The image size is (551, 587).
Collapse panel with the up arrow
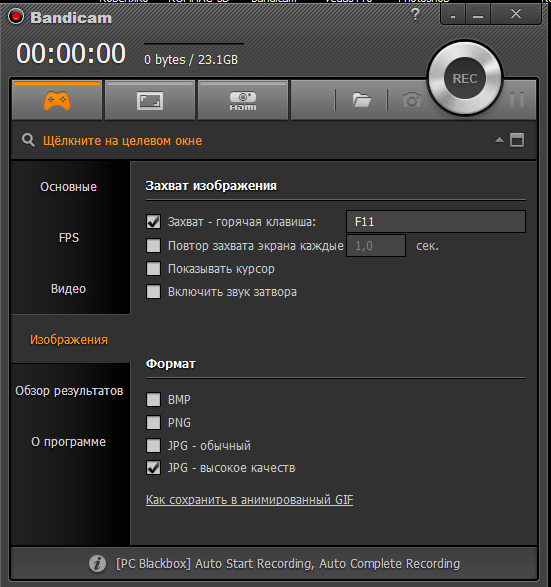(499, 140)
